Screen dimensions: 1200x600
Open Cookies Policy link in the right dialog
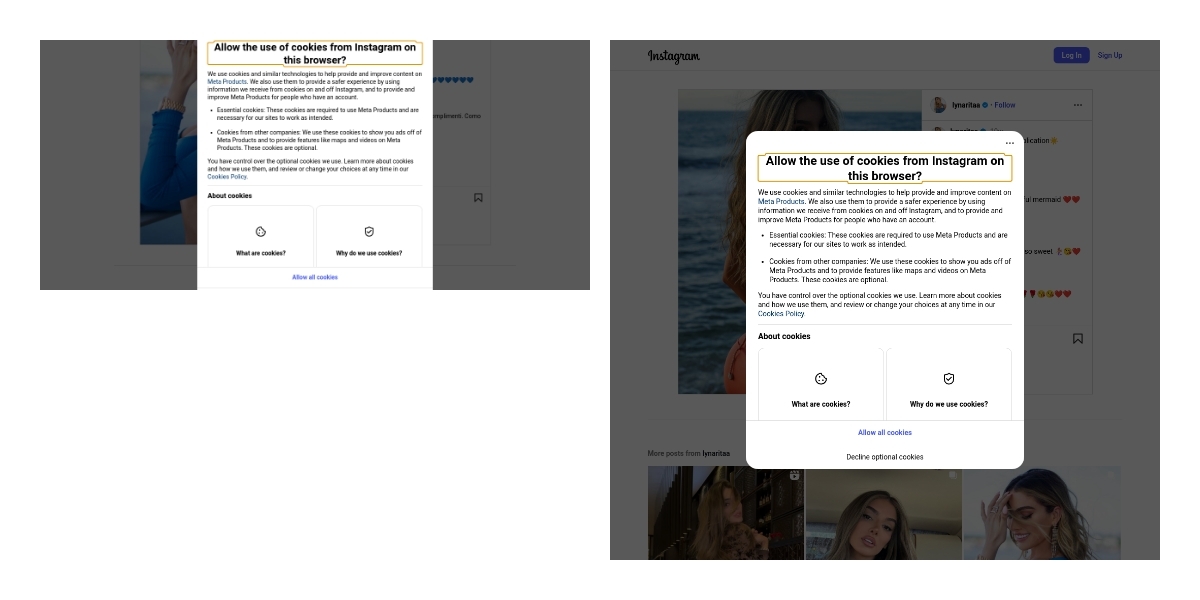[781, 314]
